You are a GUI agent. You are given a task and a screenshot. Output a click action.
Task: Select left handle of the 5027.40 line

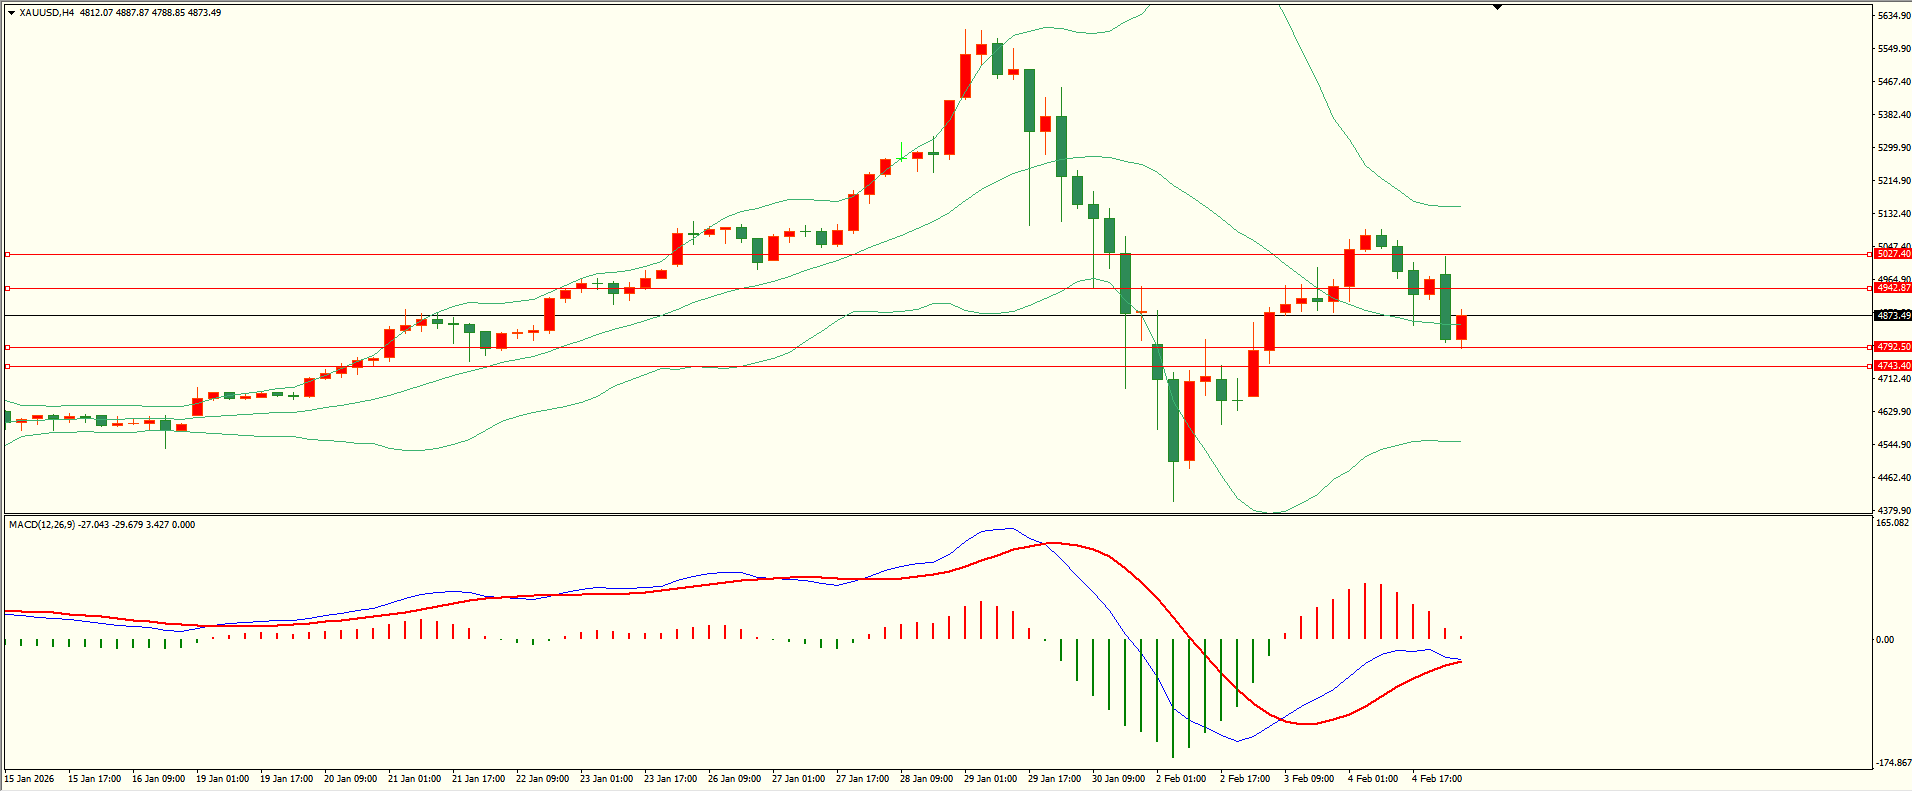(8, 255)
